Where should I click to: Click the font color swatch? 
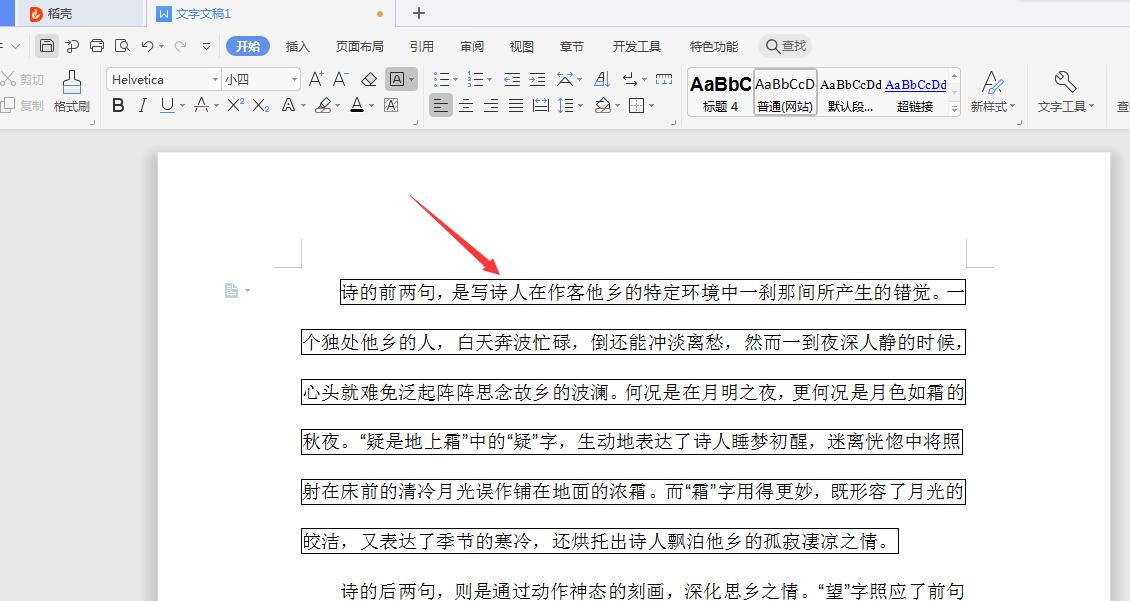pyautogui.click(x=357, y=104)
